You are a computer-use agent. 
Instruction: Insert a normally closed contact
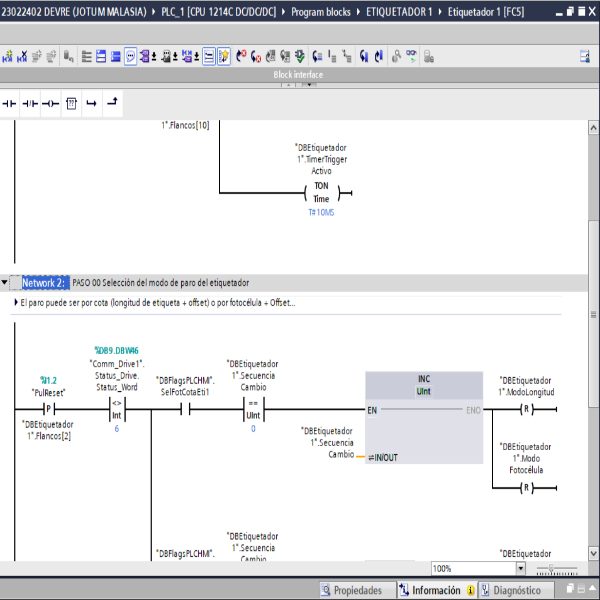(x=30, y=103)
